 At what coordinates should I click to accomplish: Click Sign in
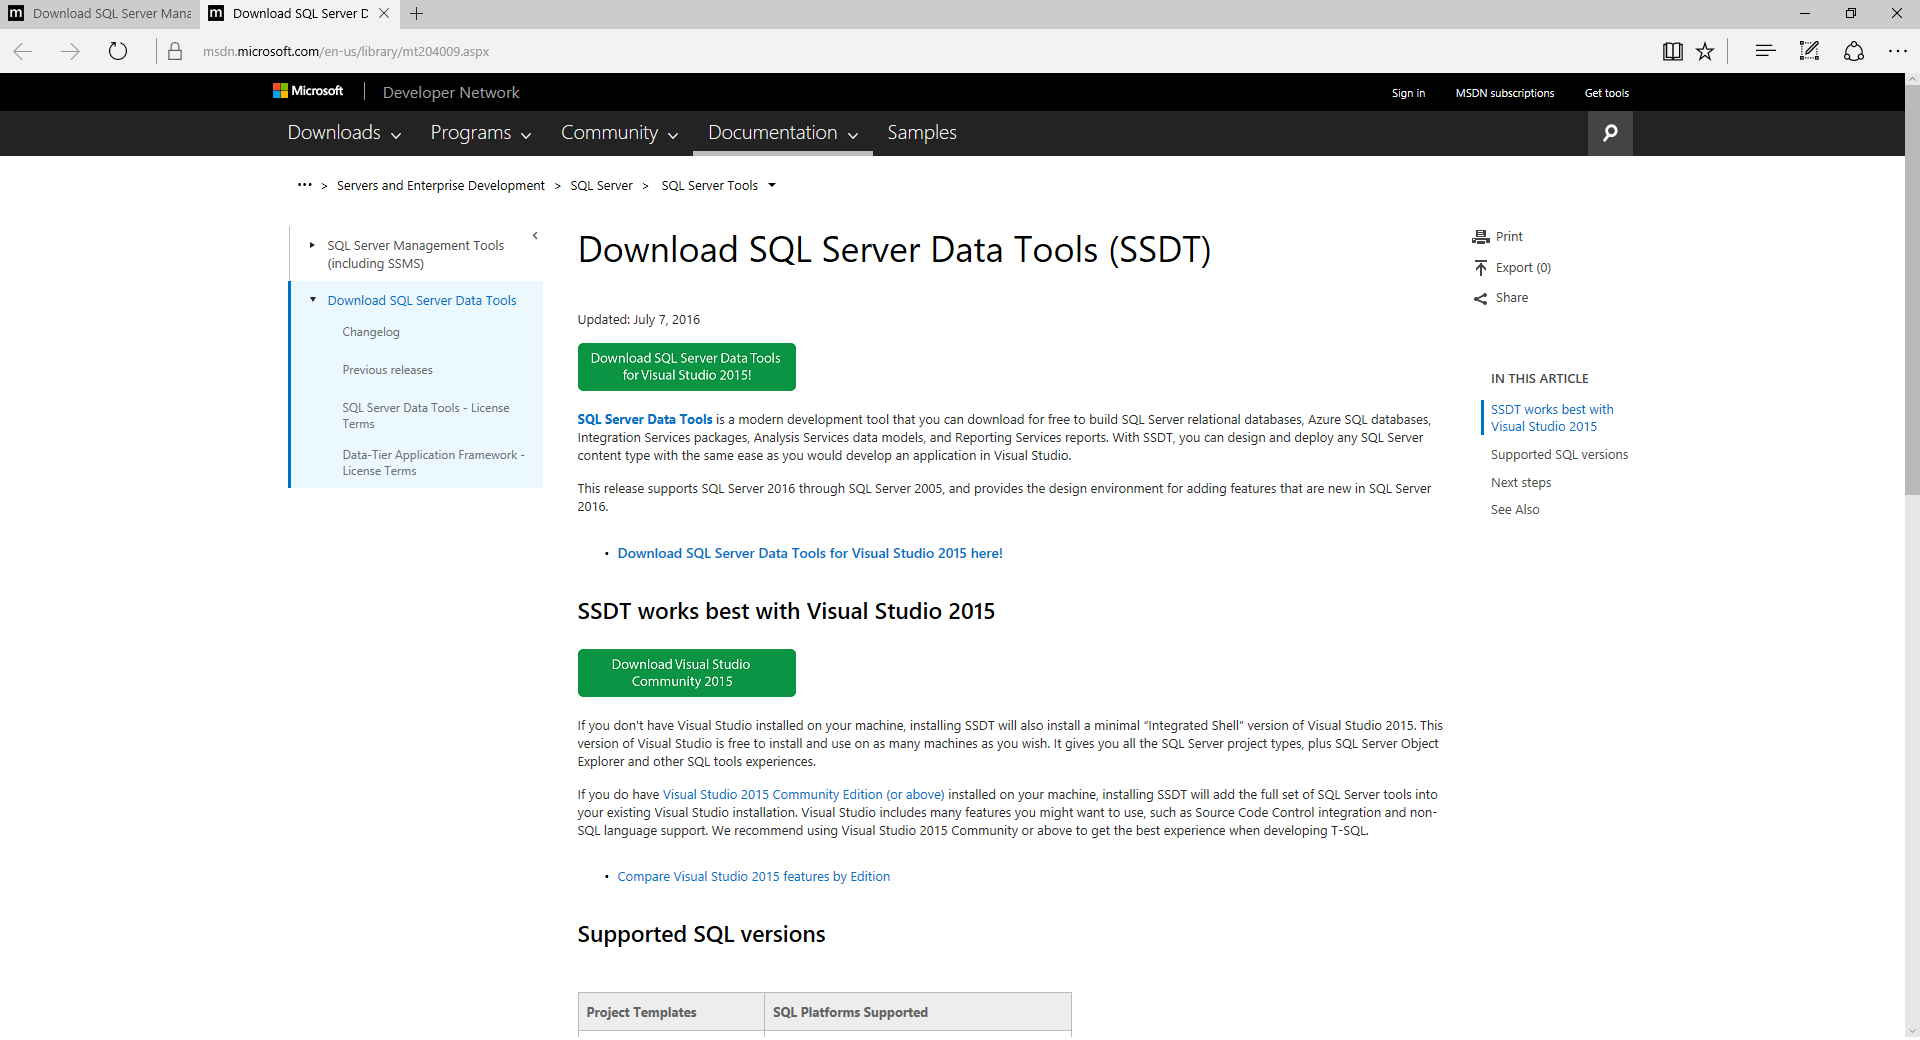(1408, 93)
